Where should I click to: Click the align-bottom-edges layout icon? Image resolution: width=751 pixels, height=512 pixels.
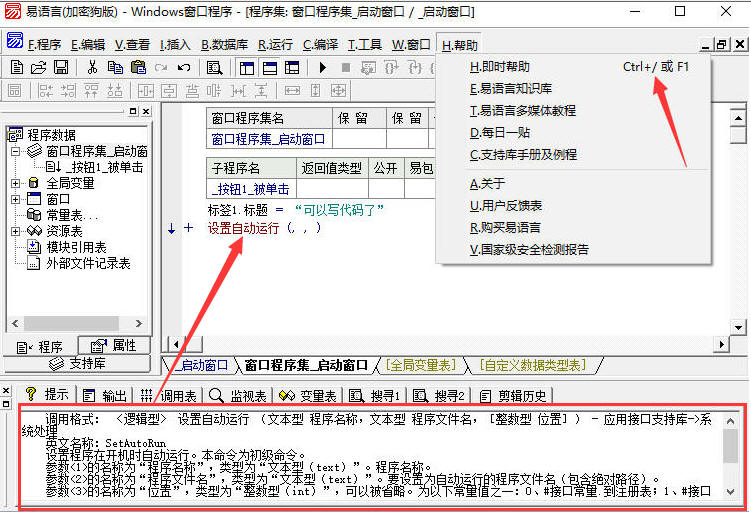tap(114, 91)
